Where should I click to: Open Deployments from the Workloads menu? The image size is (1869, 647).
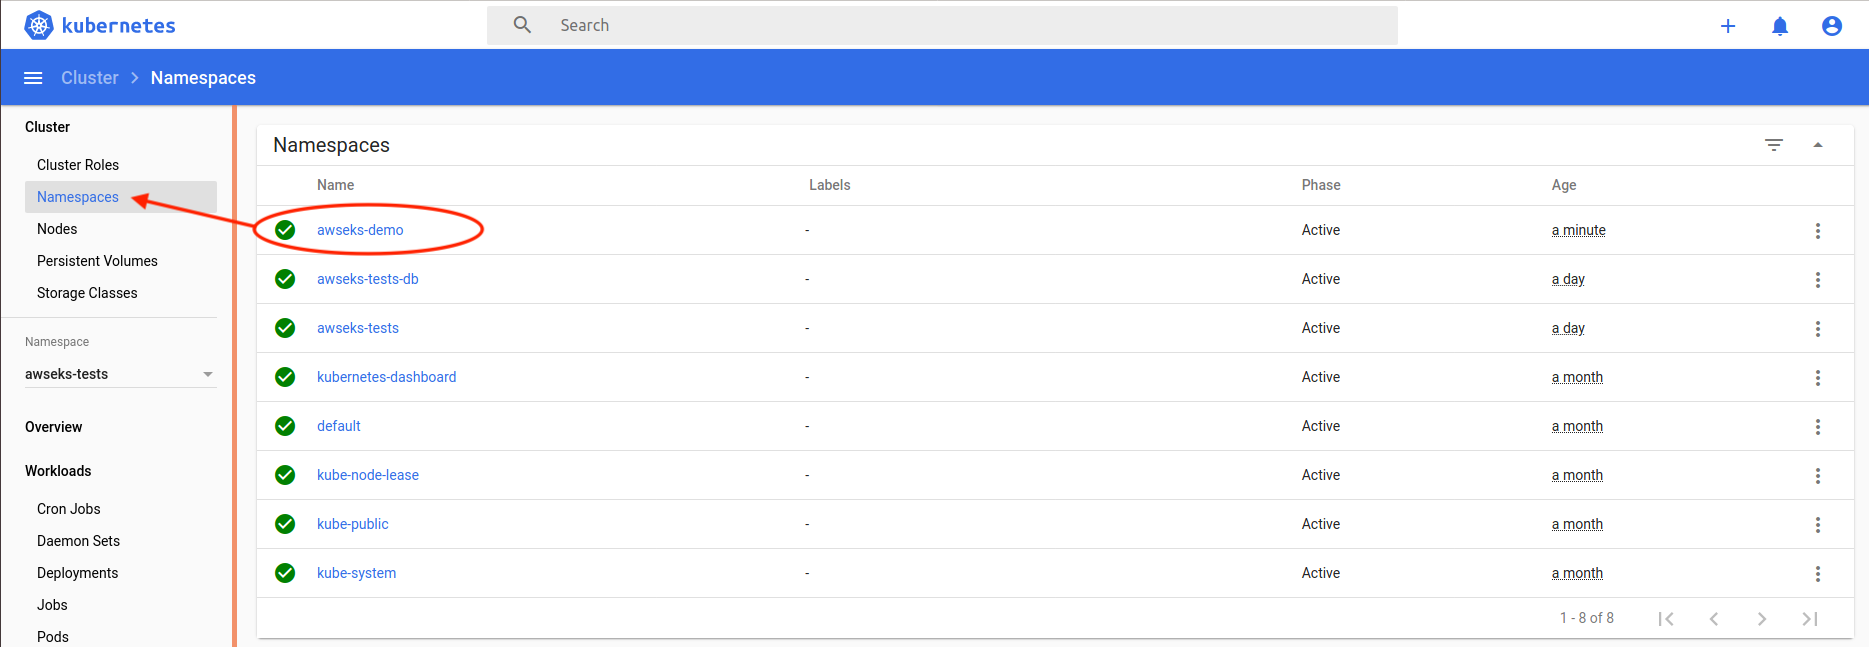(78, 573)
